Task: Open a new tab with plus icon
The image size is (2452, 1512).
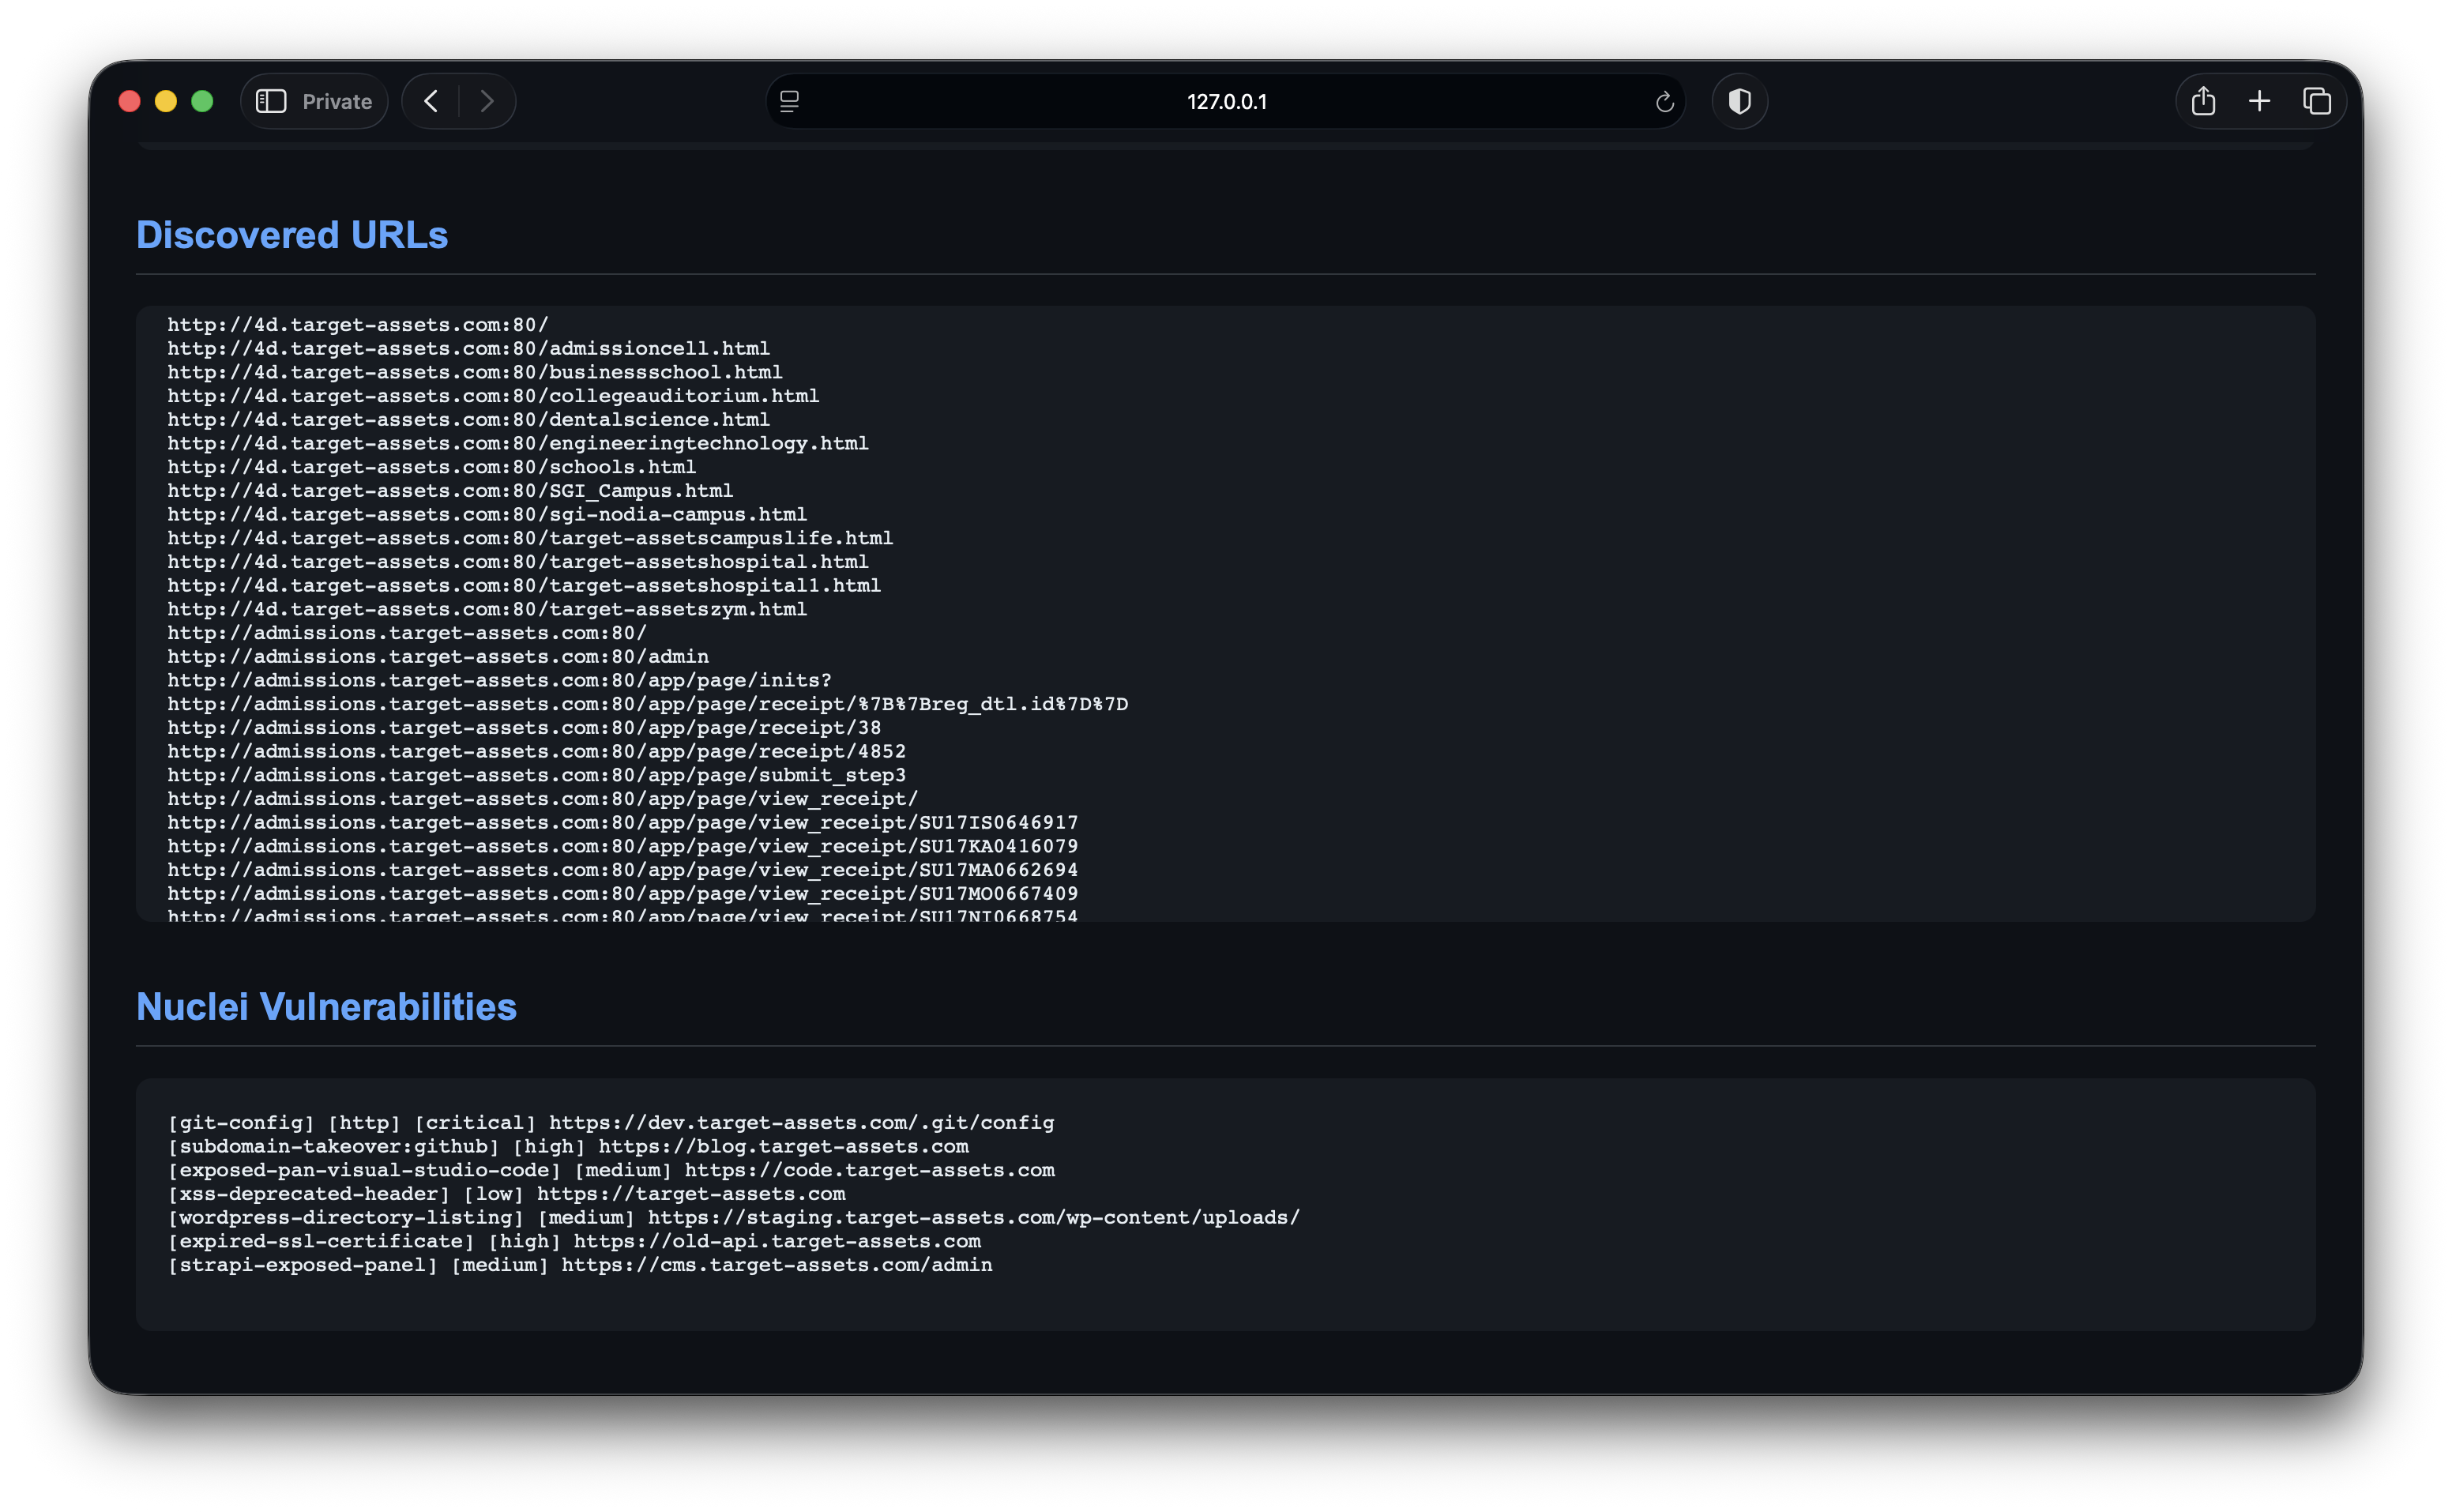Action: [2259, 101]
